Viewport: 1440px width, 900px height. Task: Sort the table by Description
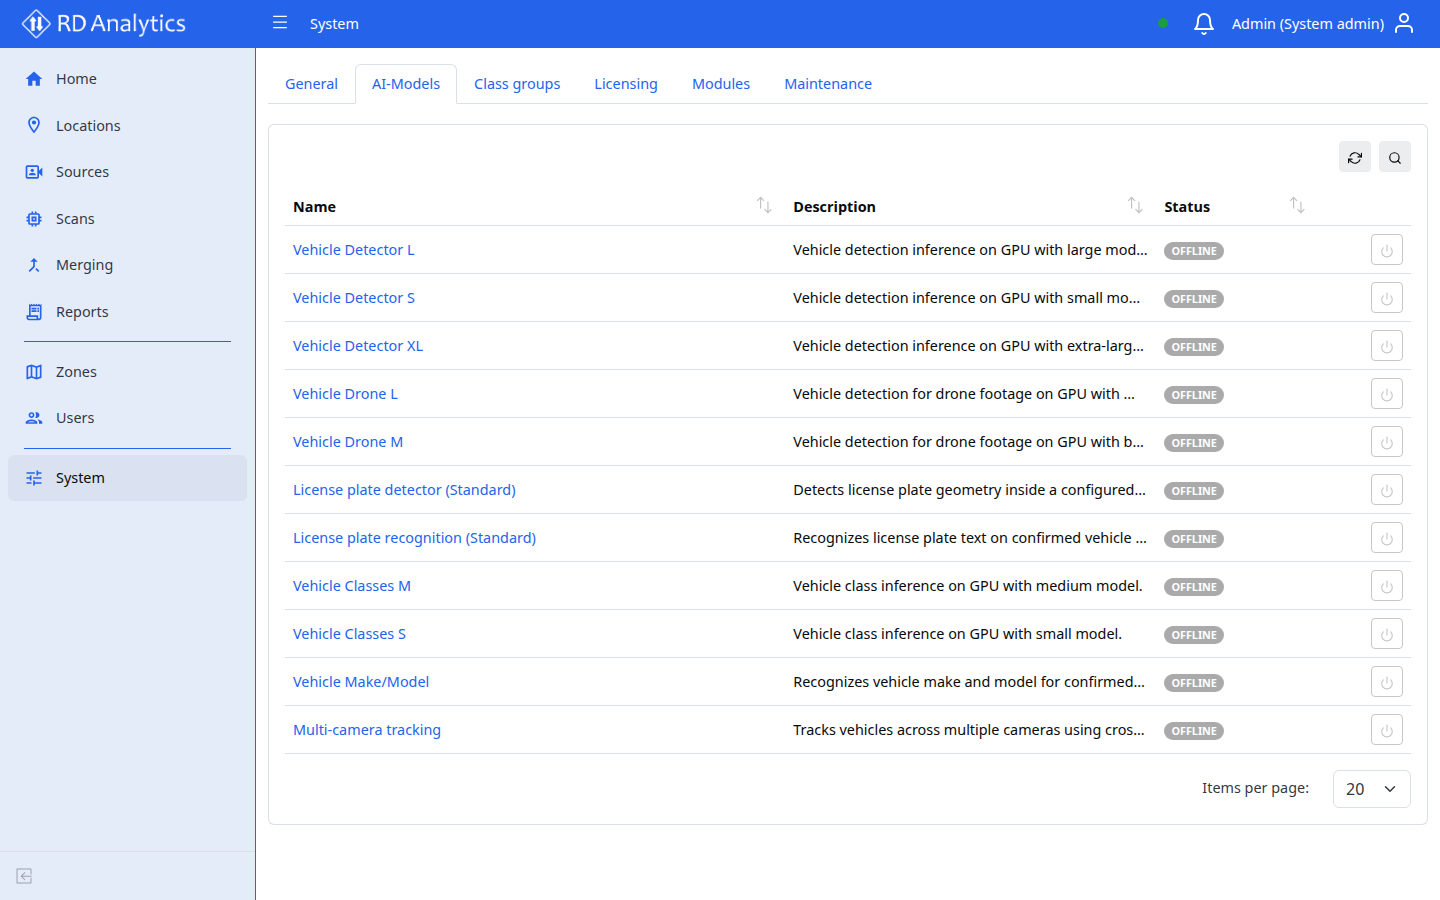1135,205
